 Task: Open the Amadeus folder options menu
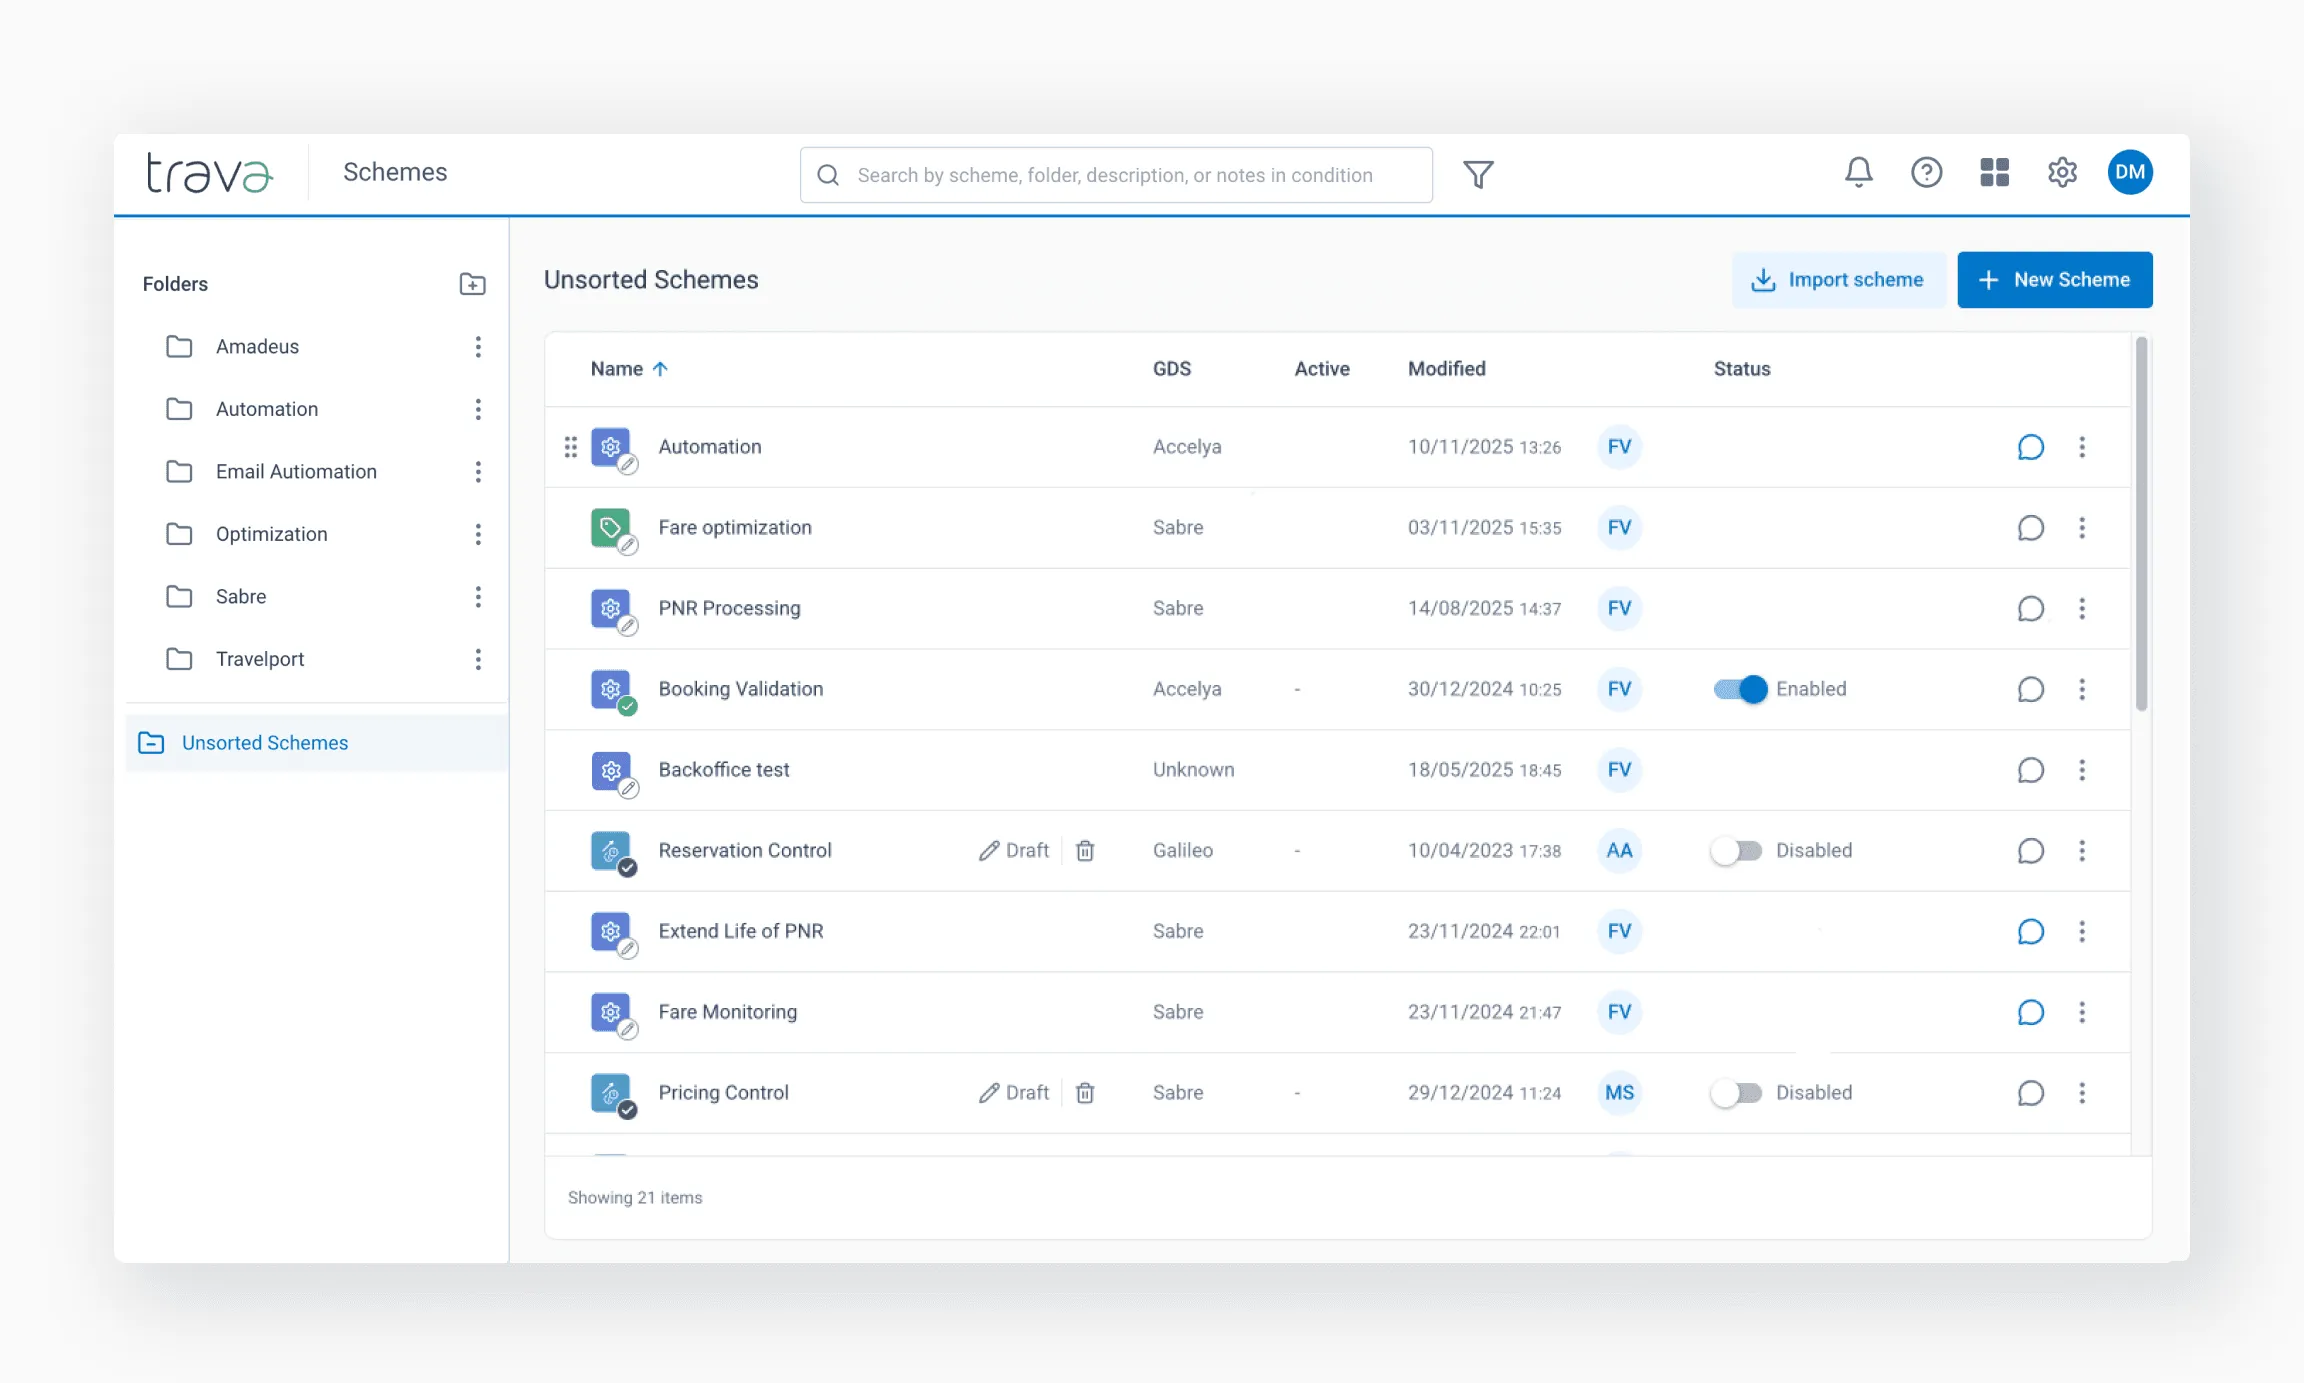click(478, 347)
